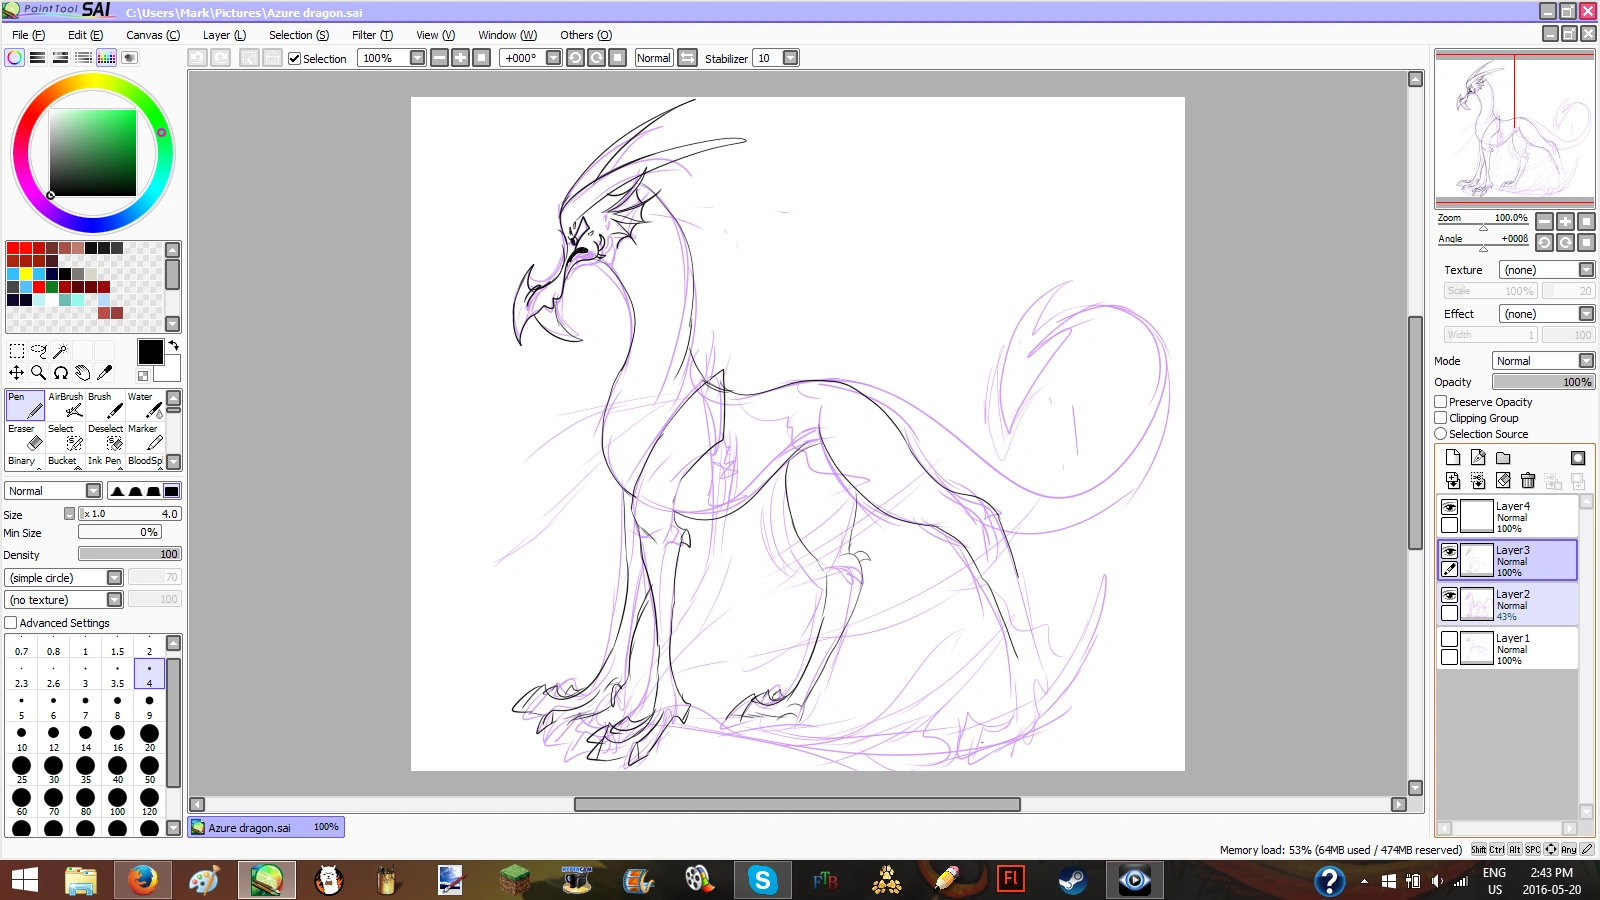1600x900 pixels.
Task: Open Firefox from the taskbar
Action: pos(143,880)
